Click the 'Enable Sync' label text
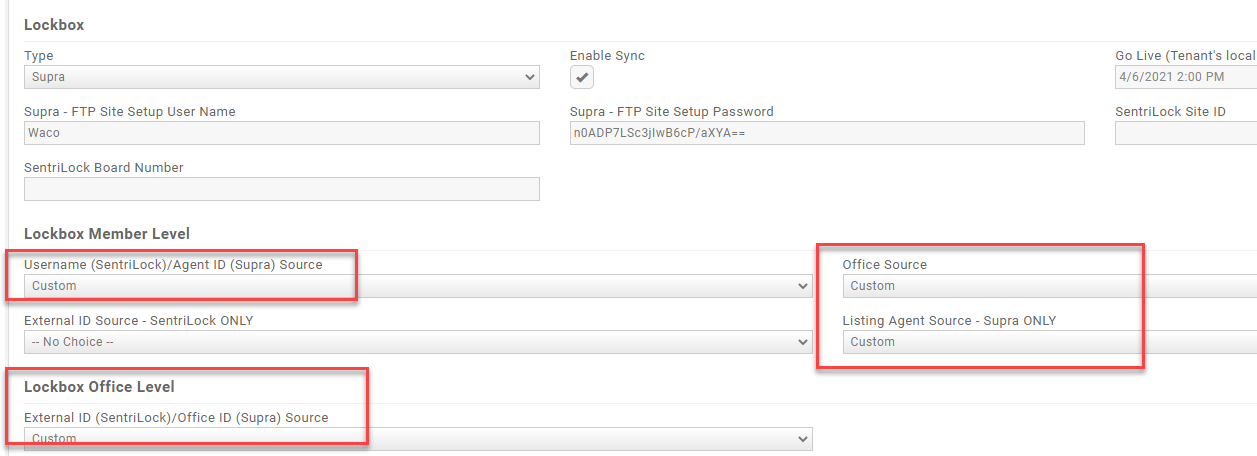 (607, 56)
